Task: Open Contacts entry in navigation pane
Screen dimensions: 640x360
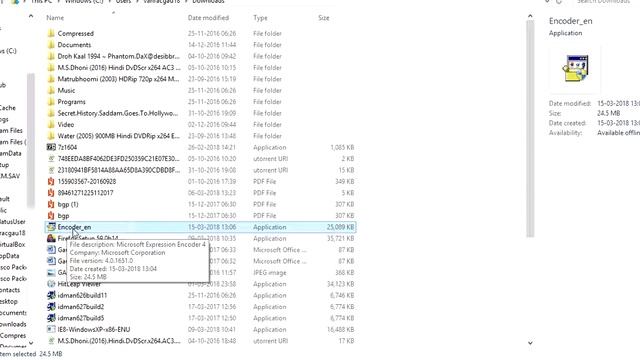Action: pyautogui.click(x=10, y=290)
